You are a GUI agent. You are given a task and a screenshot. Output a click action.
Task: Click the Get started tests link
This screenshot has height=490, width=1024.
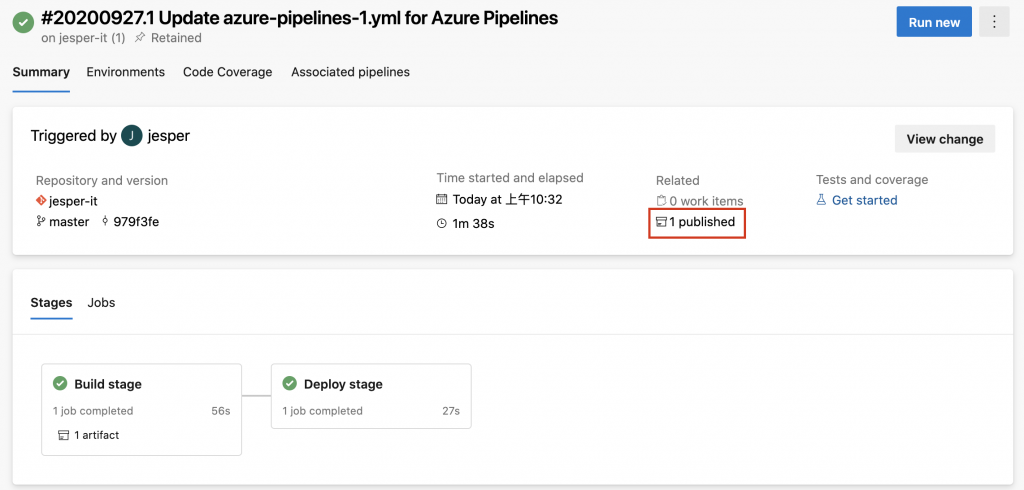coord(864,200)
